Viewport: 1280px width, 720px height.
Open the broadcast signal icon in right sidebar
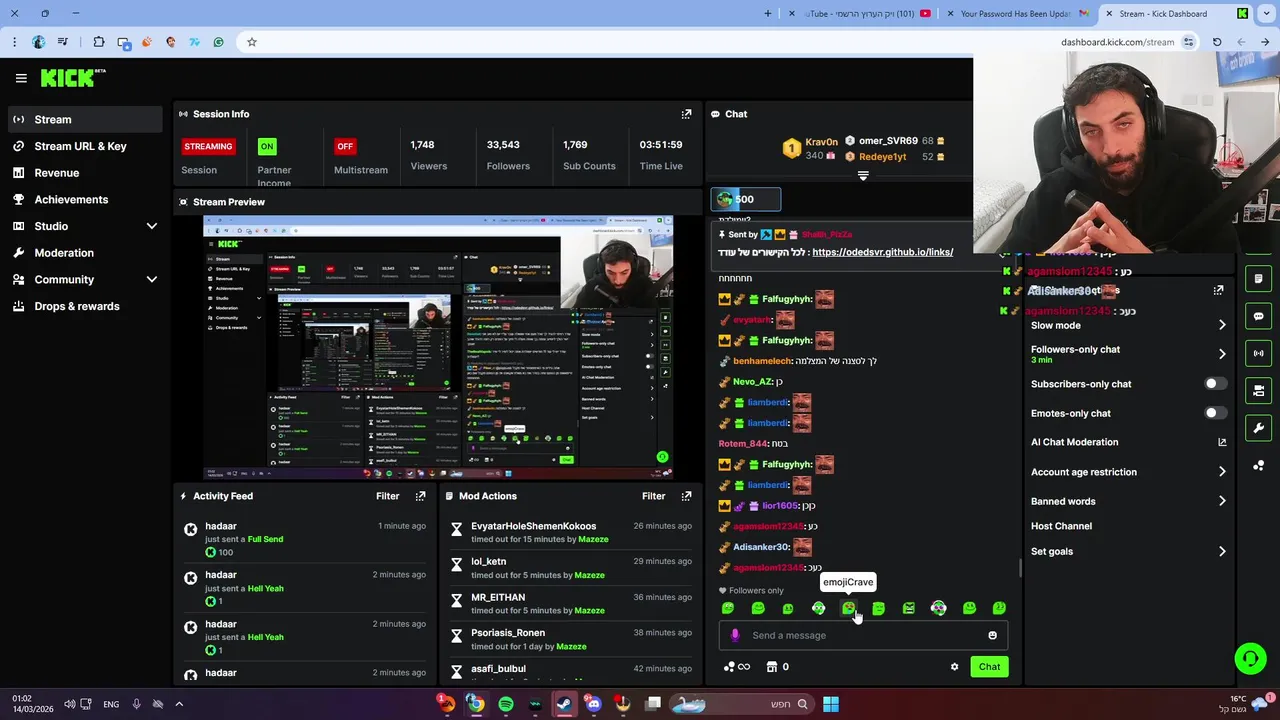coord(1258,353)
